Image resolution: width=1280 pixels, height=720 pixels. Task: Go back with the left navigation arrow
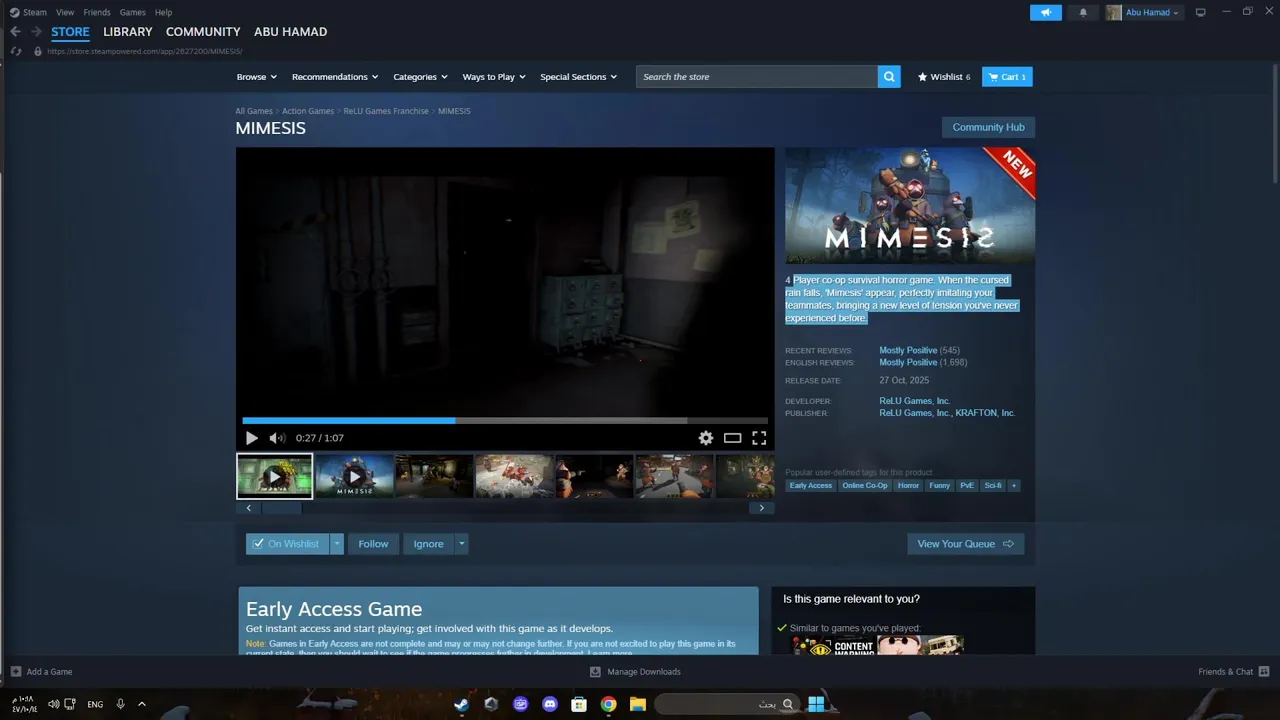click(15, 32)
